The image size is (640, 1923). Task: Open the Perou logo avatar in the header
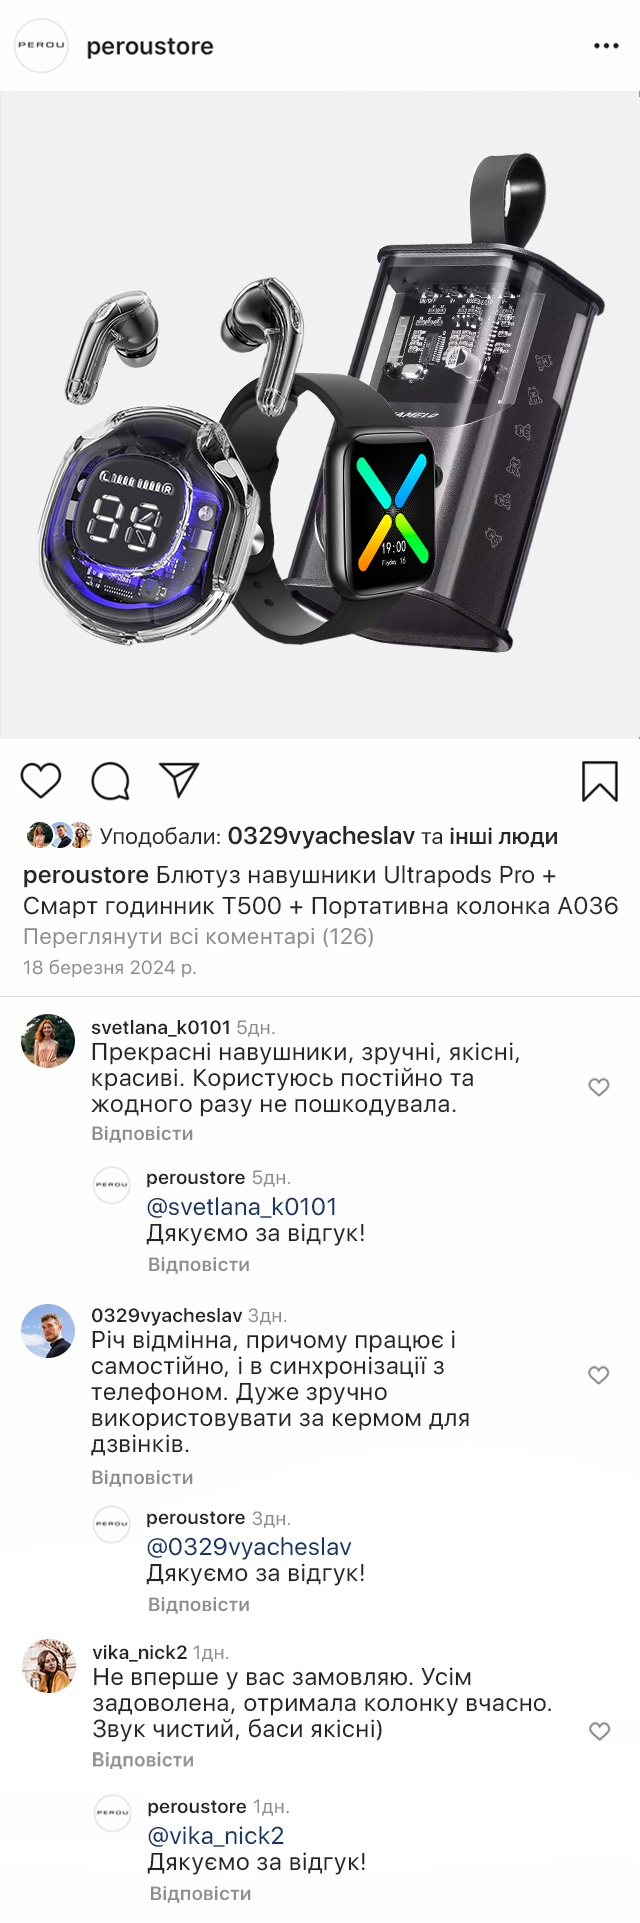[41, 46]
